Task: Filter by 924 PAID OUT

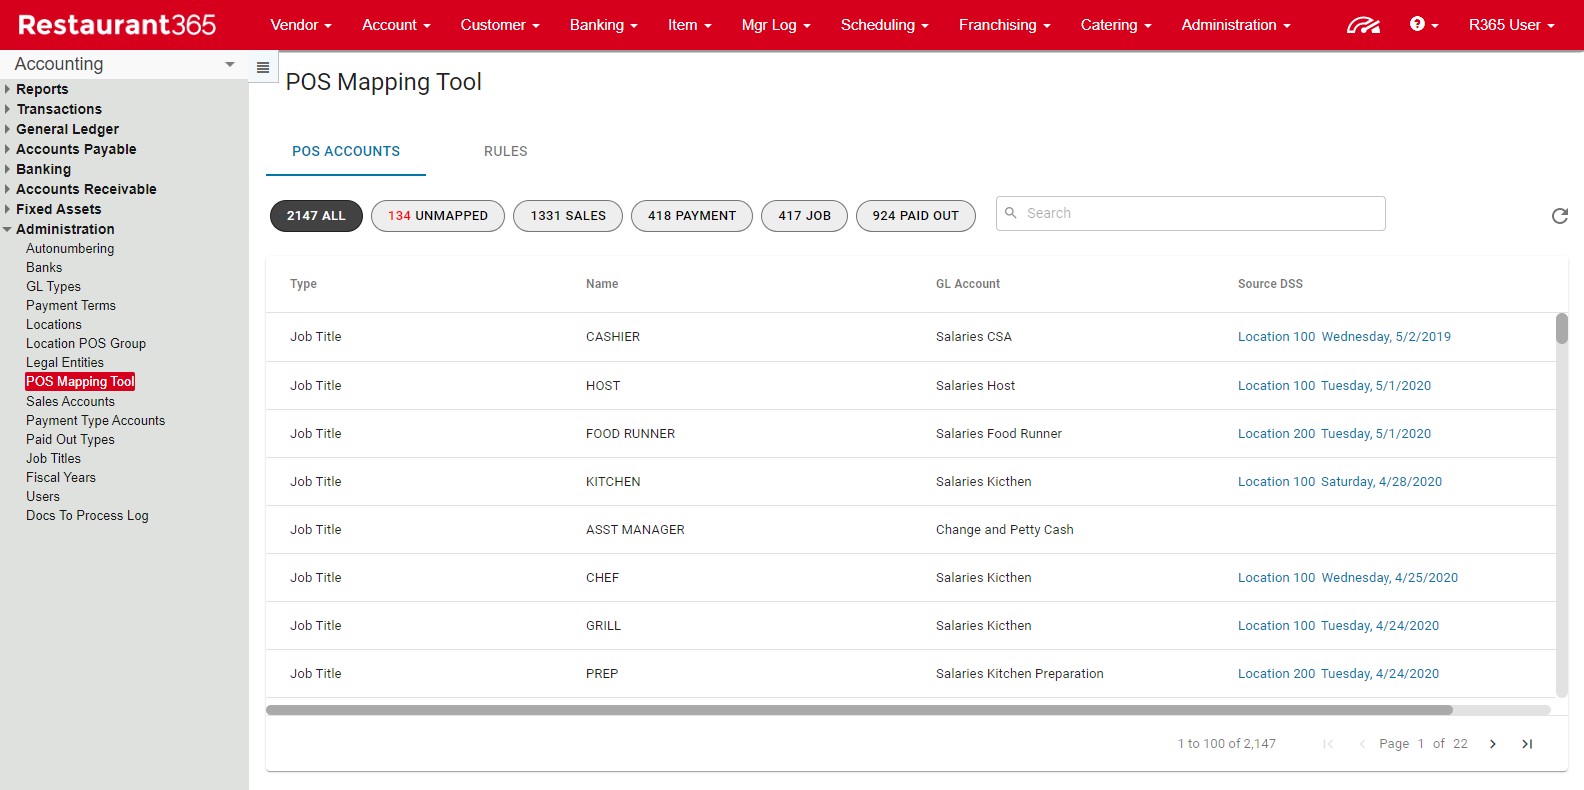Action: point(916,216)
